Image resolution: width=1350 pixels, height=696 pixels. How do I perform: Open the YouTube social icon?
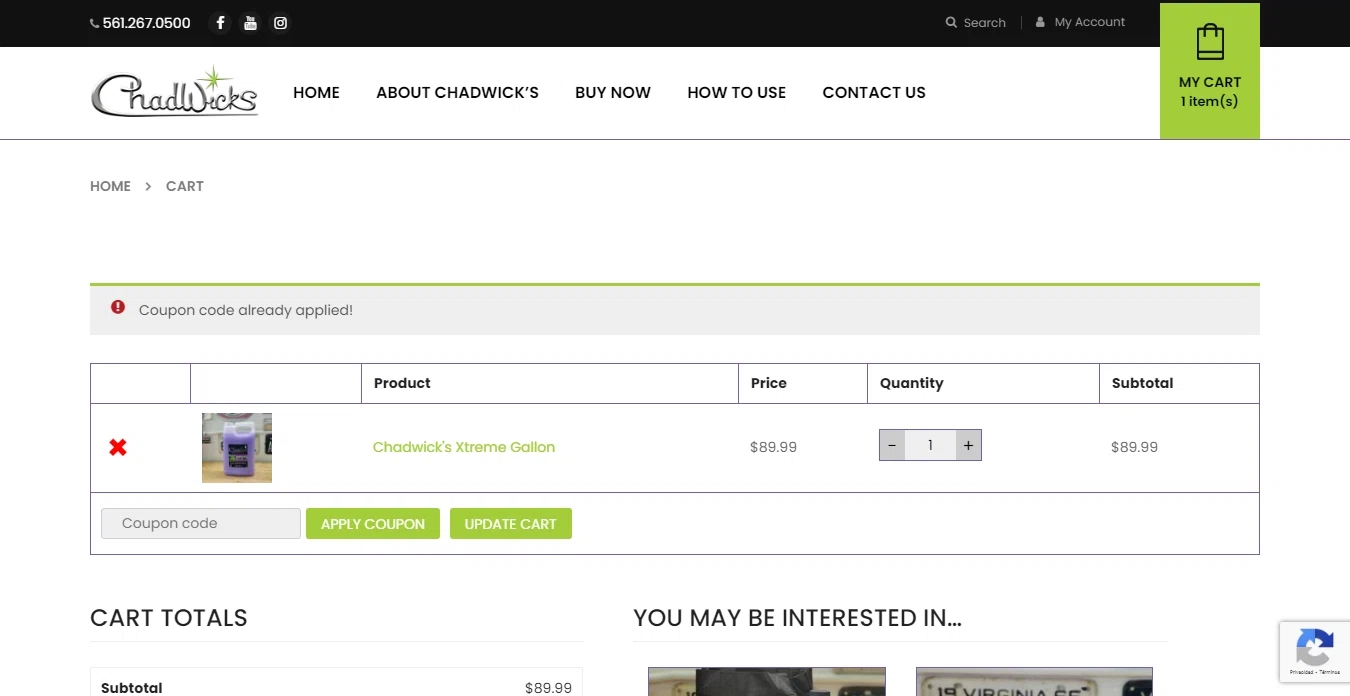[250, 23]
